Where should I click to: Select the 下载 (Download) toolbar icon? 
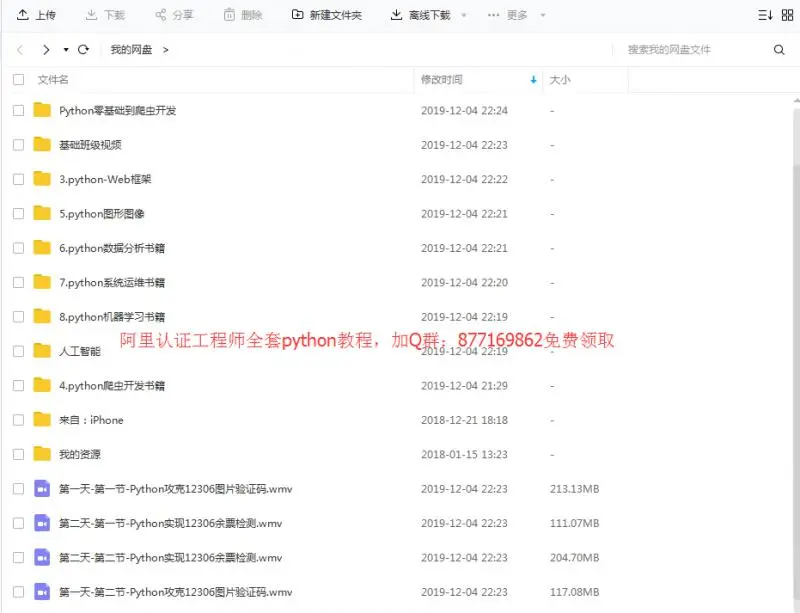point(92,15)
